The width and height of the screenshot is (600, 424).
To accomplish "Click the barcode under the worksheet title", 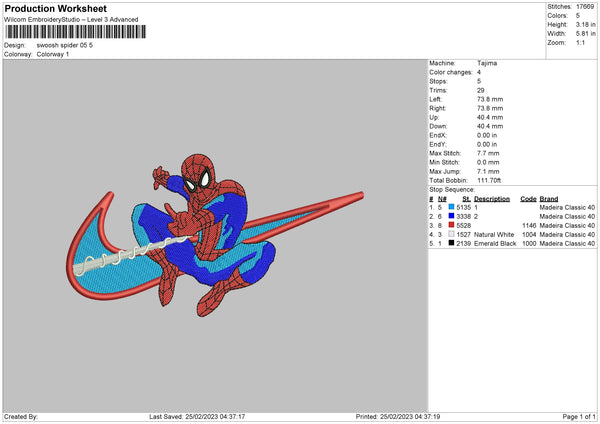I will tap(75, 32).
